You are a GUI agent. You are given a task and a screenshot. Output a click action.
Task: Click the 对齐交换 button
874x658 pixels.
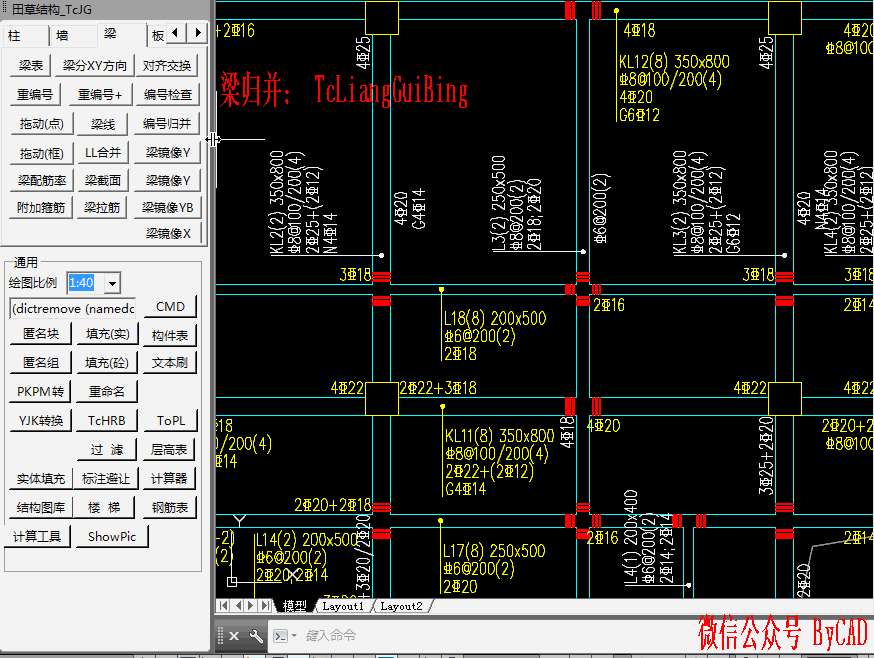coord(167,66)
